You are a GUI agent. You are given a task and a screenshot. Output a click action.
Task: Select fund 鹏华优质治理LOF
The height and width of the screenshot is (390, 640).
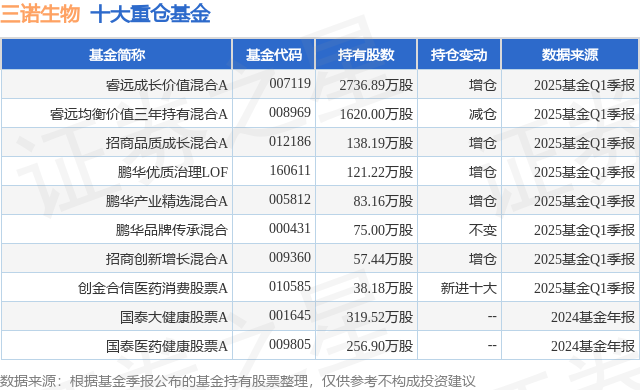coord(173,172)
